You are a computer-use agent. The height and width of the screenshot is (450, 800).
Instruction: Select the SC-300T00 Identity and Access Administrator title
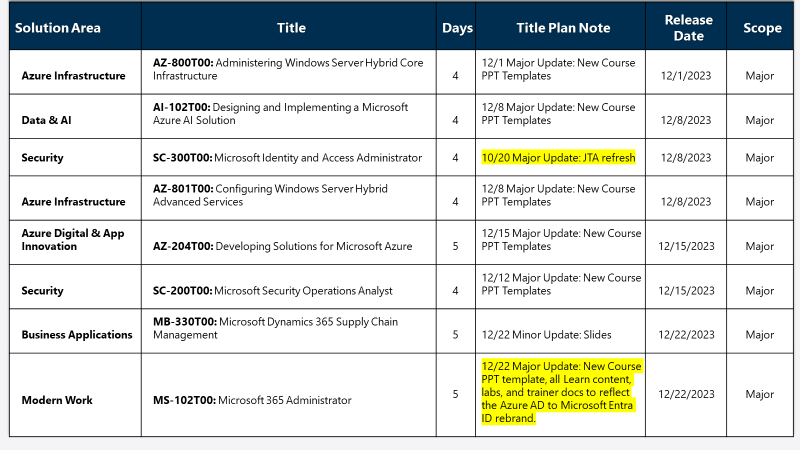(x=287, y=158)
